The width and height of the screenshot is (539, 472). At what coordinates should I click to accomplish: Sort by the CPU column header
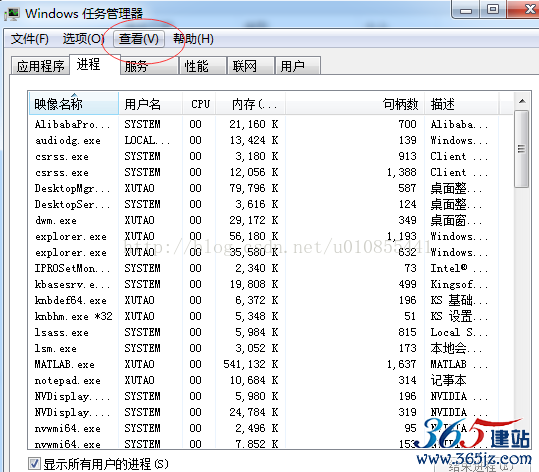click(x=199, y=104)
